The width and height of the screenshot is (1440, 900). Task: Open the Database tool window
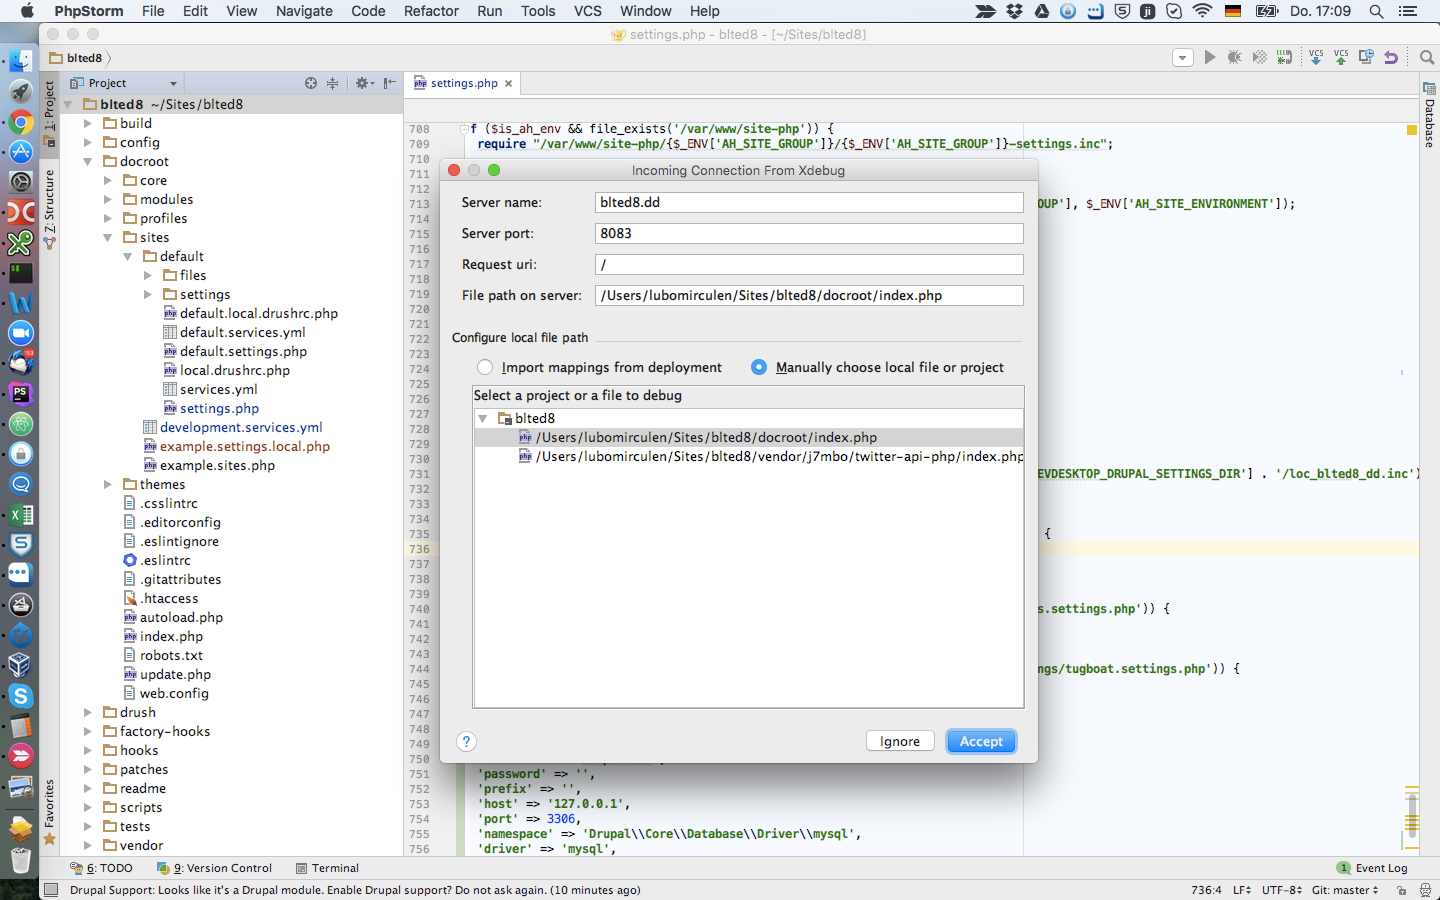1429,115
